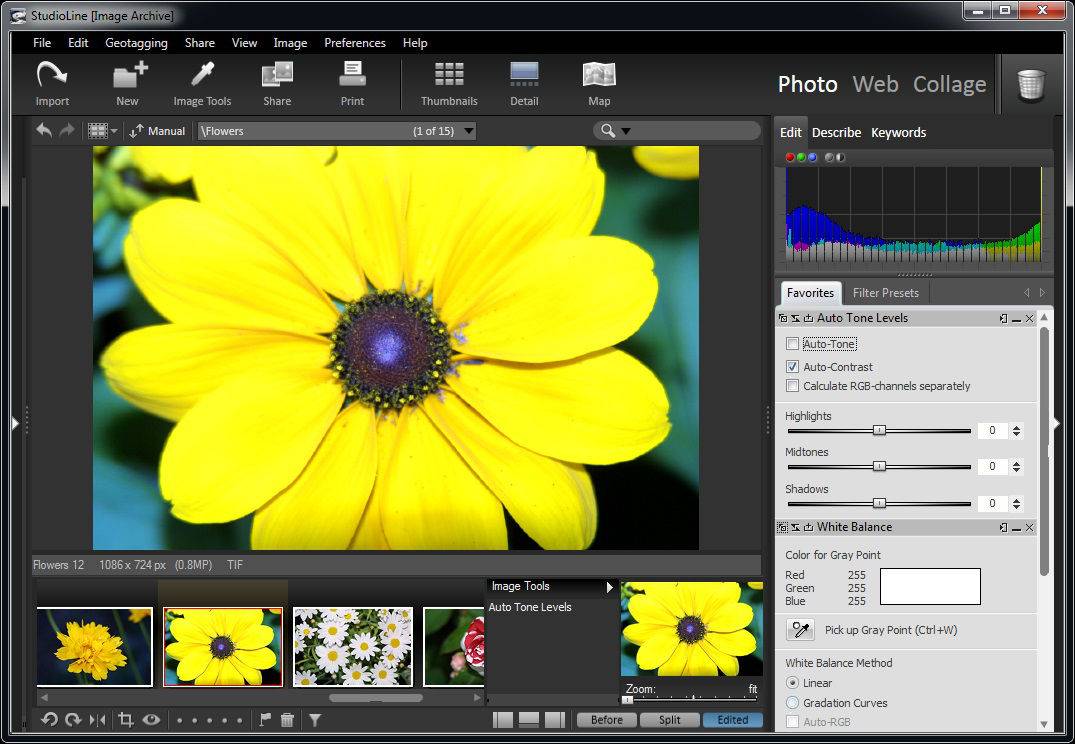Pick up gray point eyedropper button

(800, 629)
